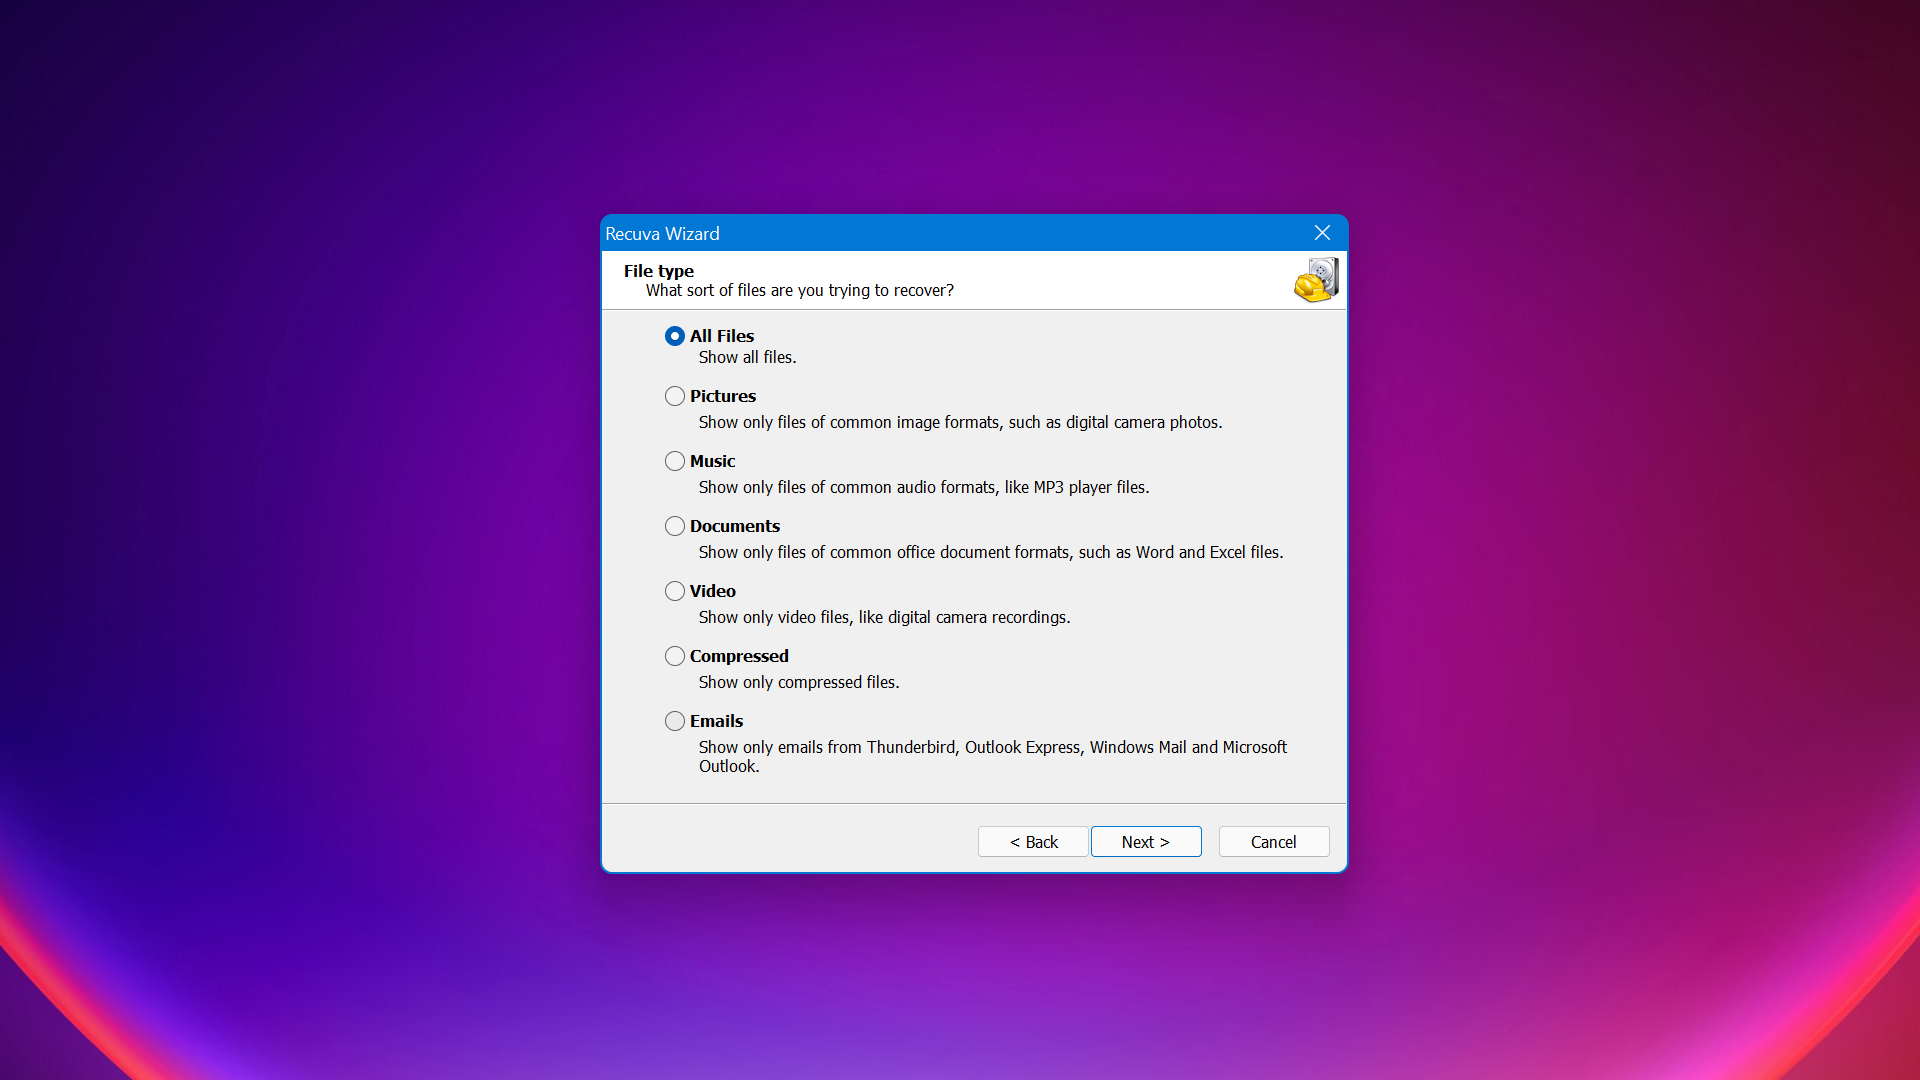Click the Thunderbird and Outlook emails text
Viewport: 1920px width, 1080px height.
coord(993,757)
